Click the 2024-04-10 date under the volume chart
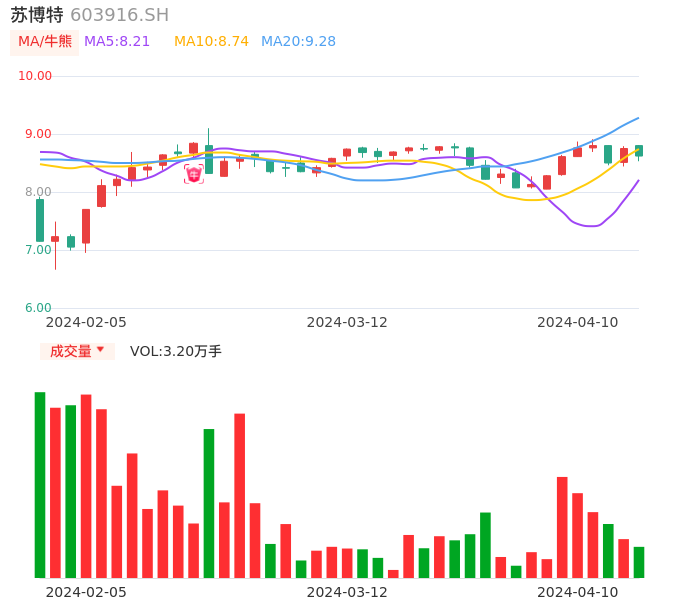Screen dimensions: 686x606 point(577,592)
